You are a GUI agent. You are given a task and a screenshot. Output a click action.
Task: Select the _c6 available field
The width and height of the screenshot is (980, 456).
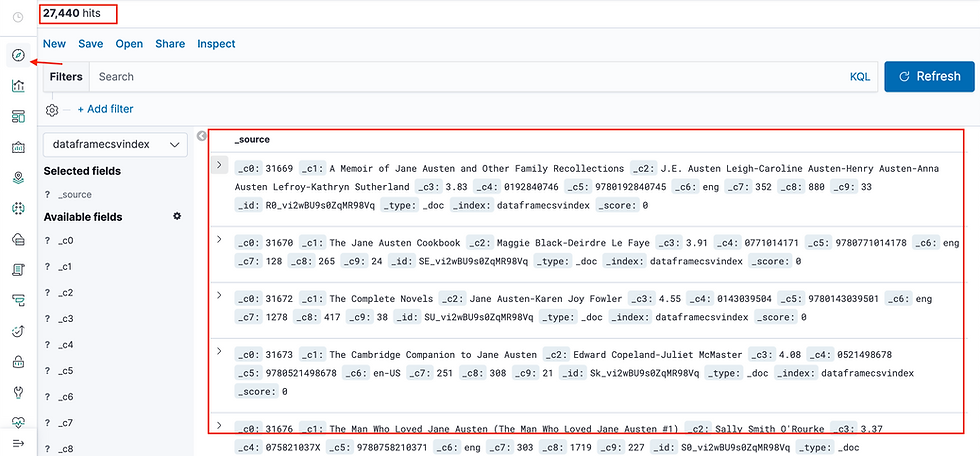tap(66, 397)
